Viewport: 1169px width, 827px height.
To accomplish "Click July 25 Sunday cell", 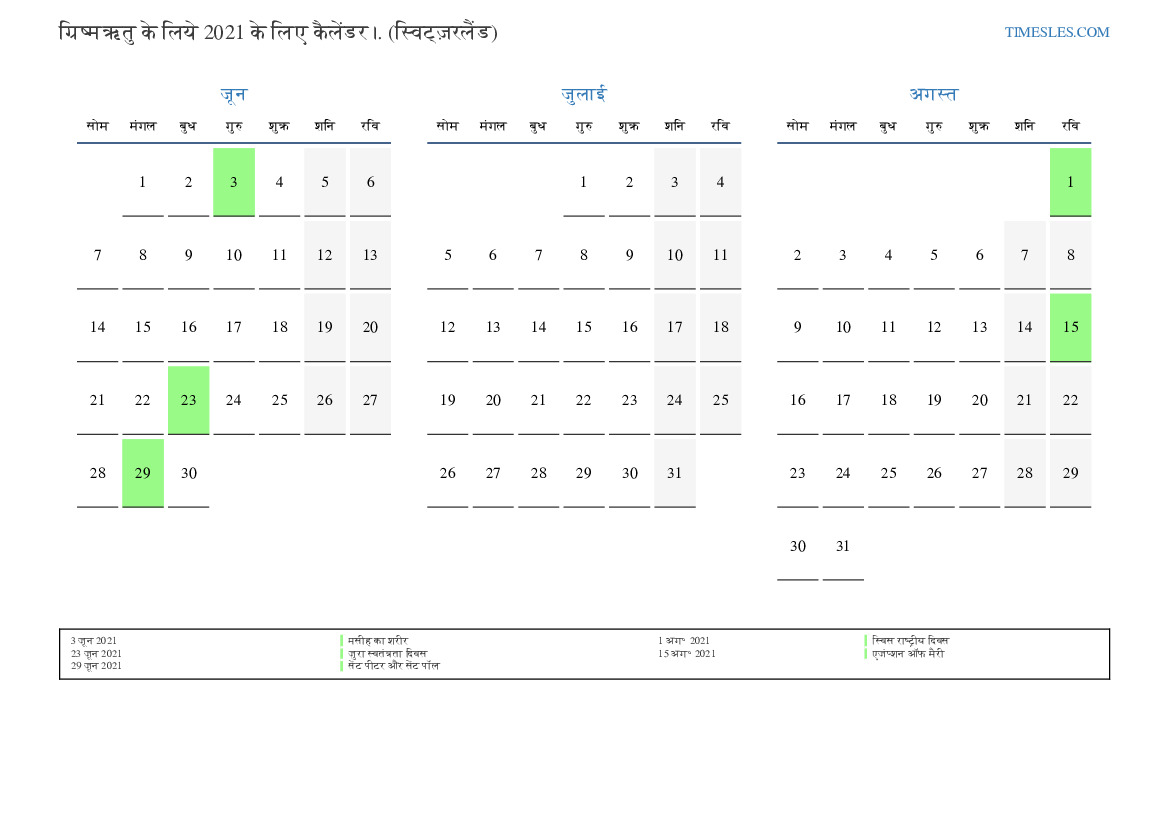I will [720, 400].
